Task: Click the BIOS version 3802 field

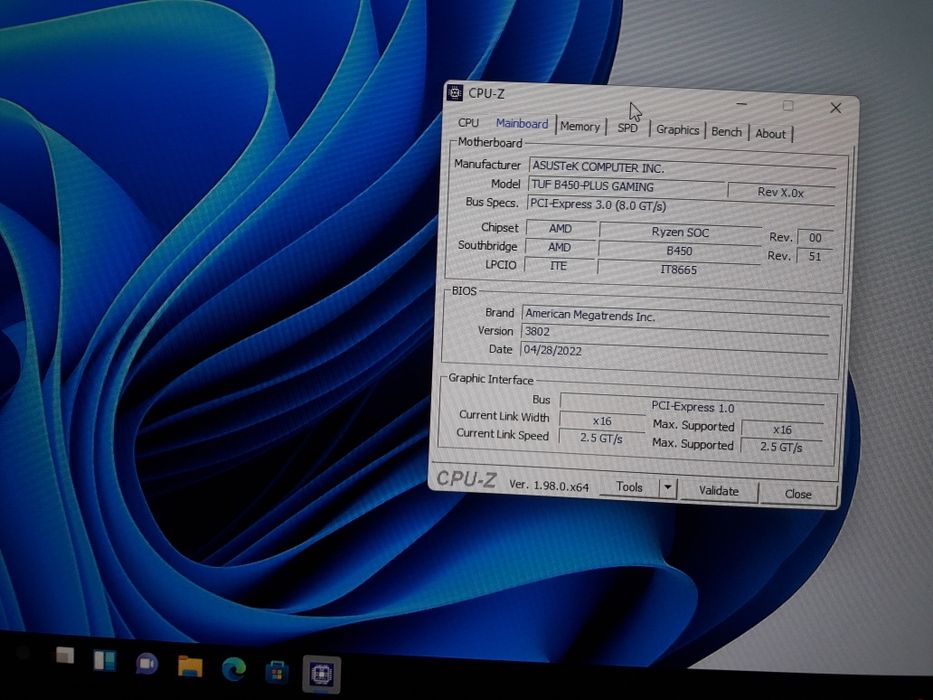Action: pos(674,333)
